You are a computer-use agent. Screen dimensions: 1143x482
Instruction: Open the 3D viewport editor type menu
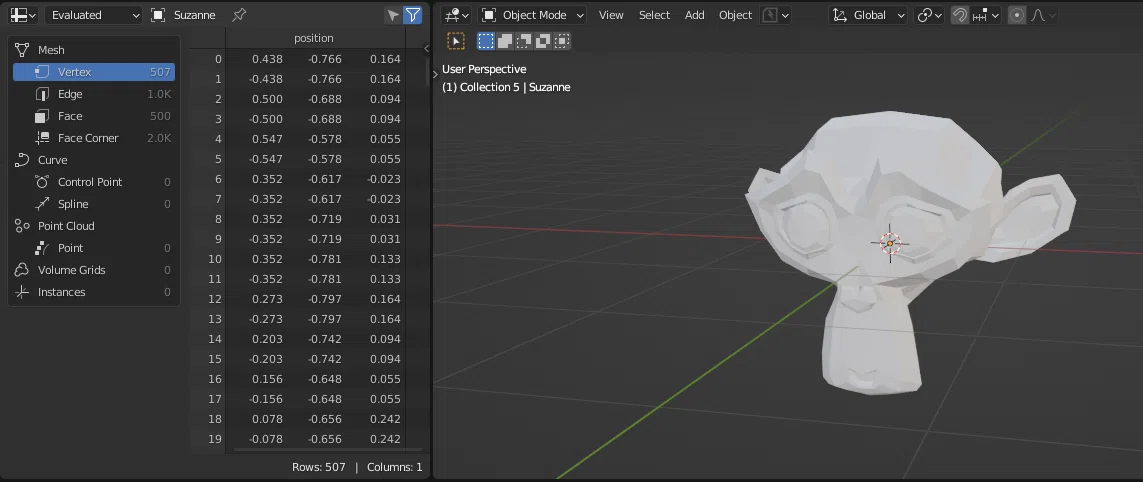point(458,15)
